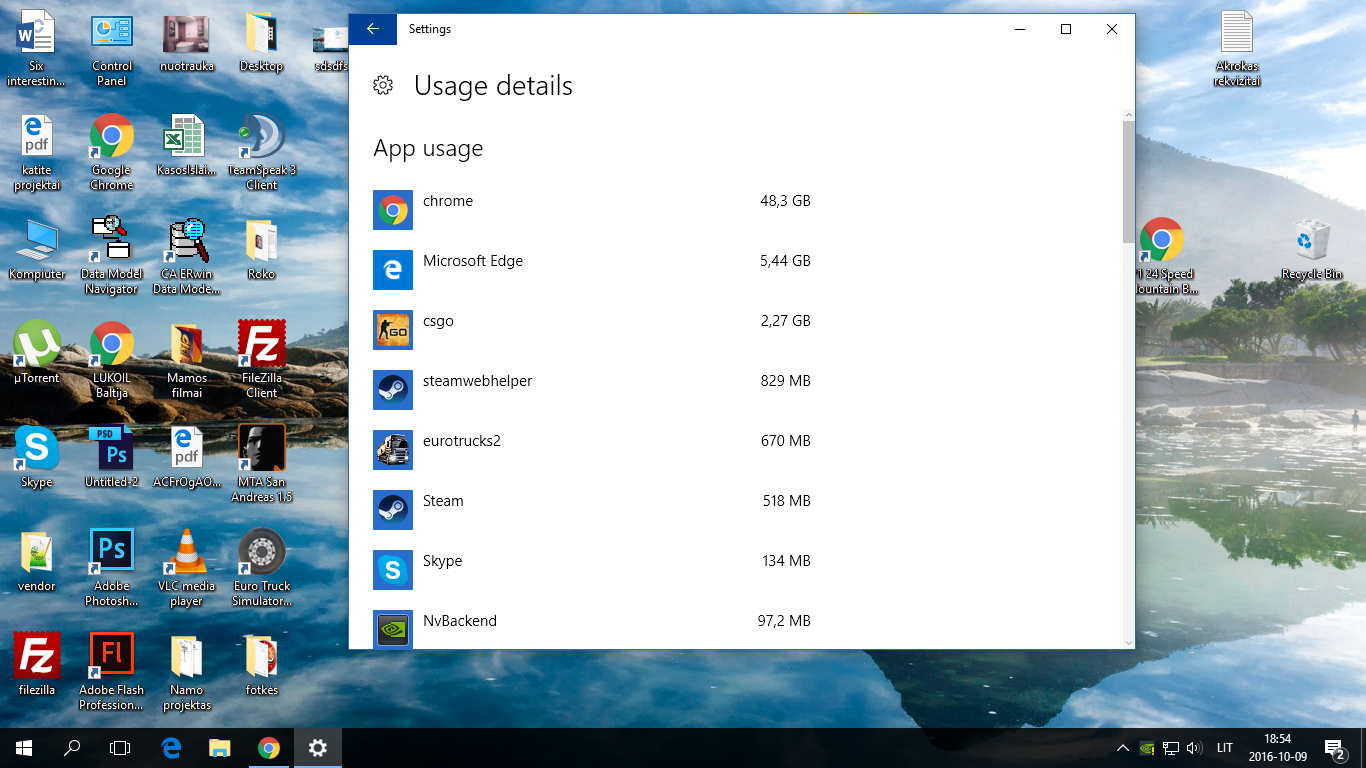Select the Control Panel desktop icon
Screen dimensions: 1366x768
coord(112,50)
